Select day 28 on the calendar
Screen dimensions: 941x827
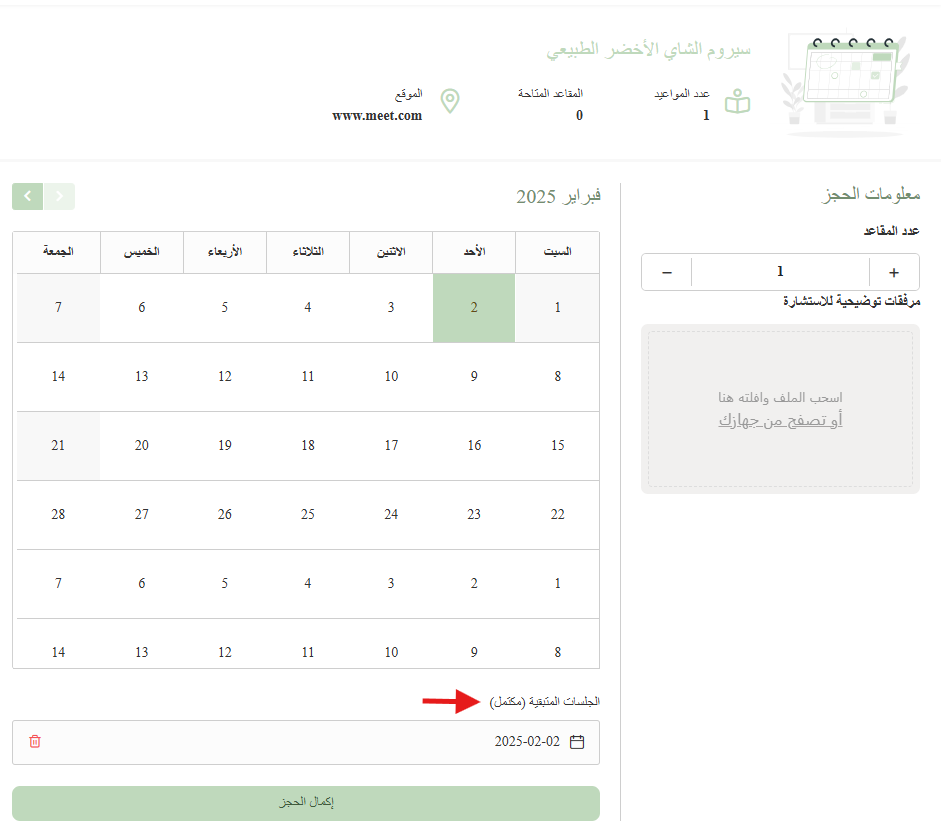click(58, 515)
